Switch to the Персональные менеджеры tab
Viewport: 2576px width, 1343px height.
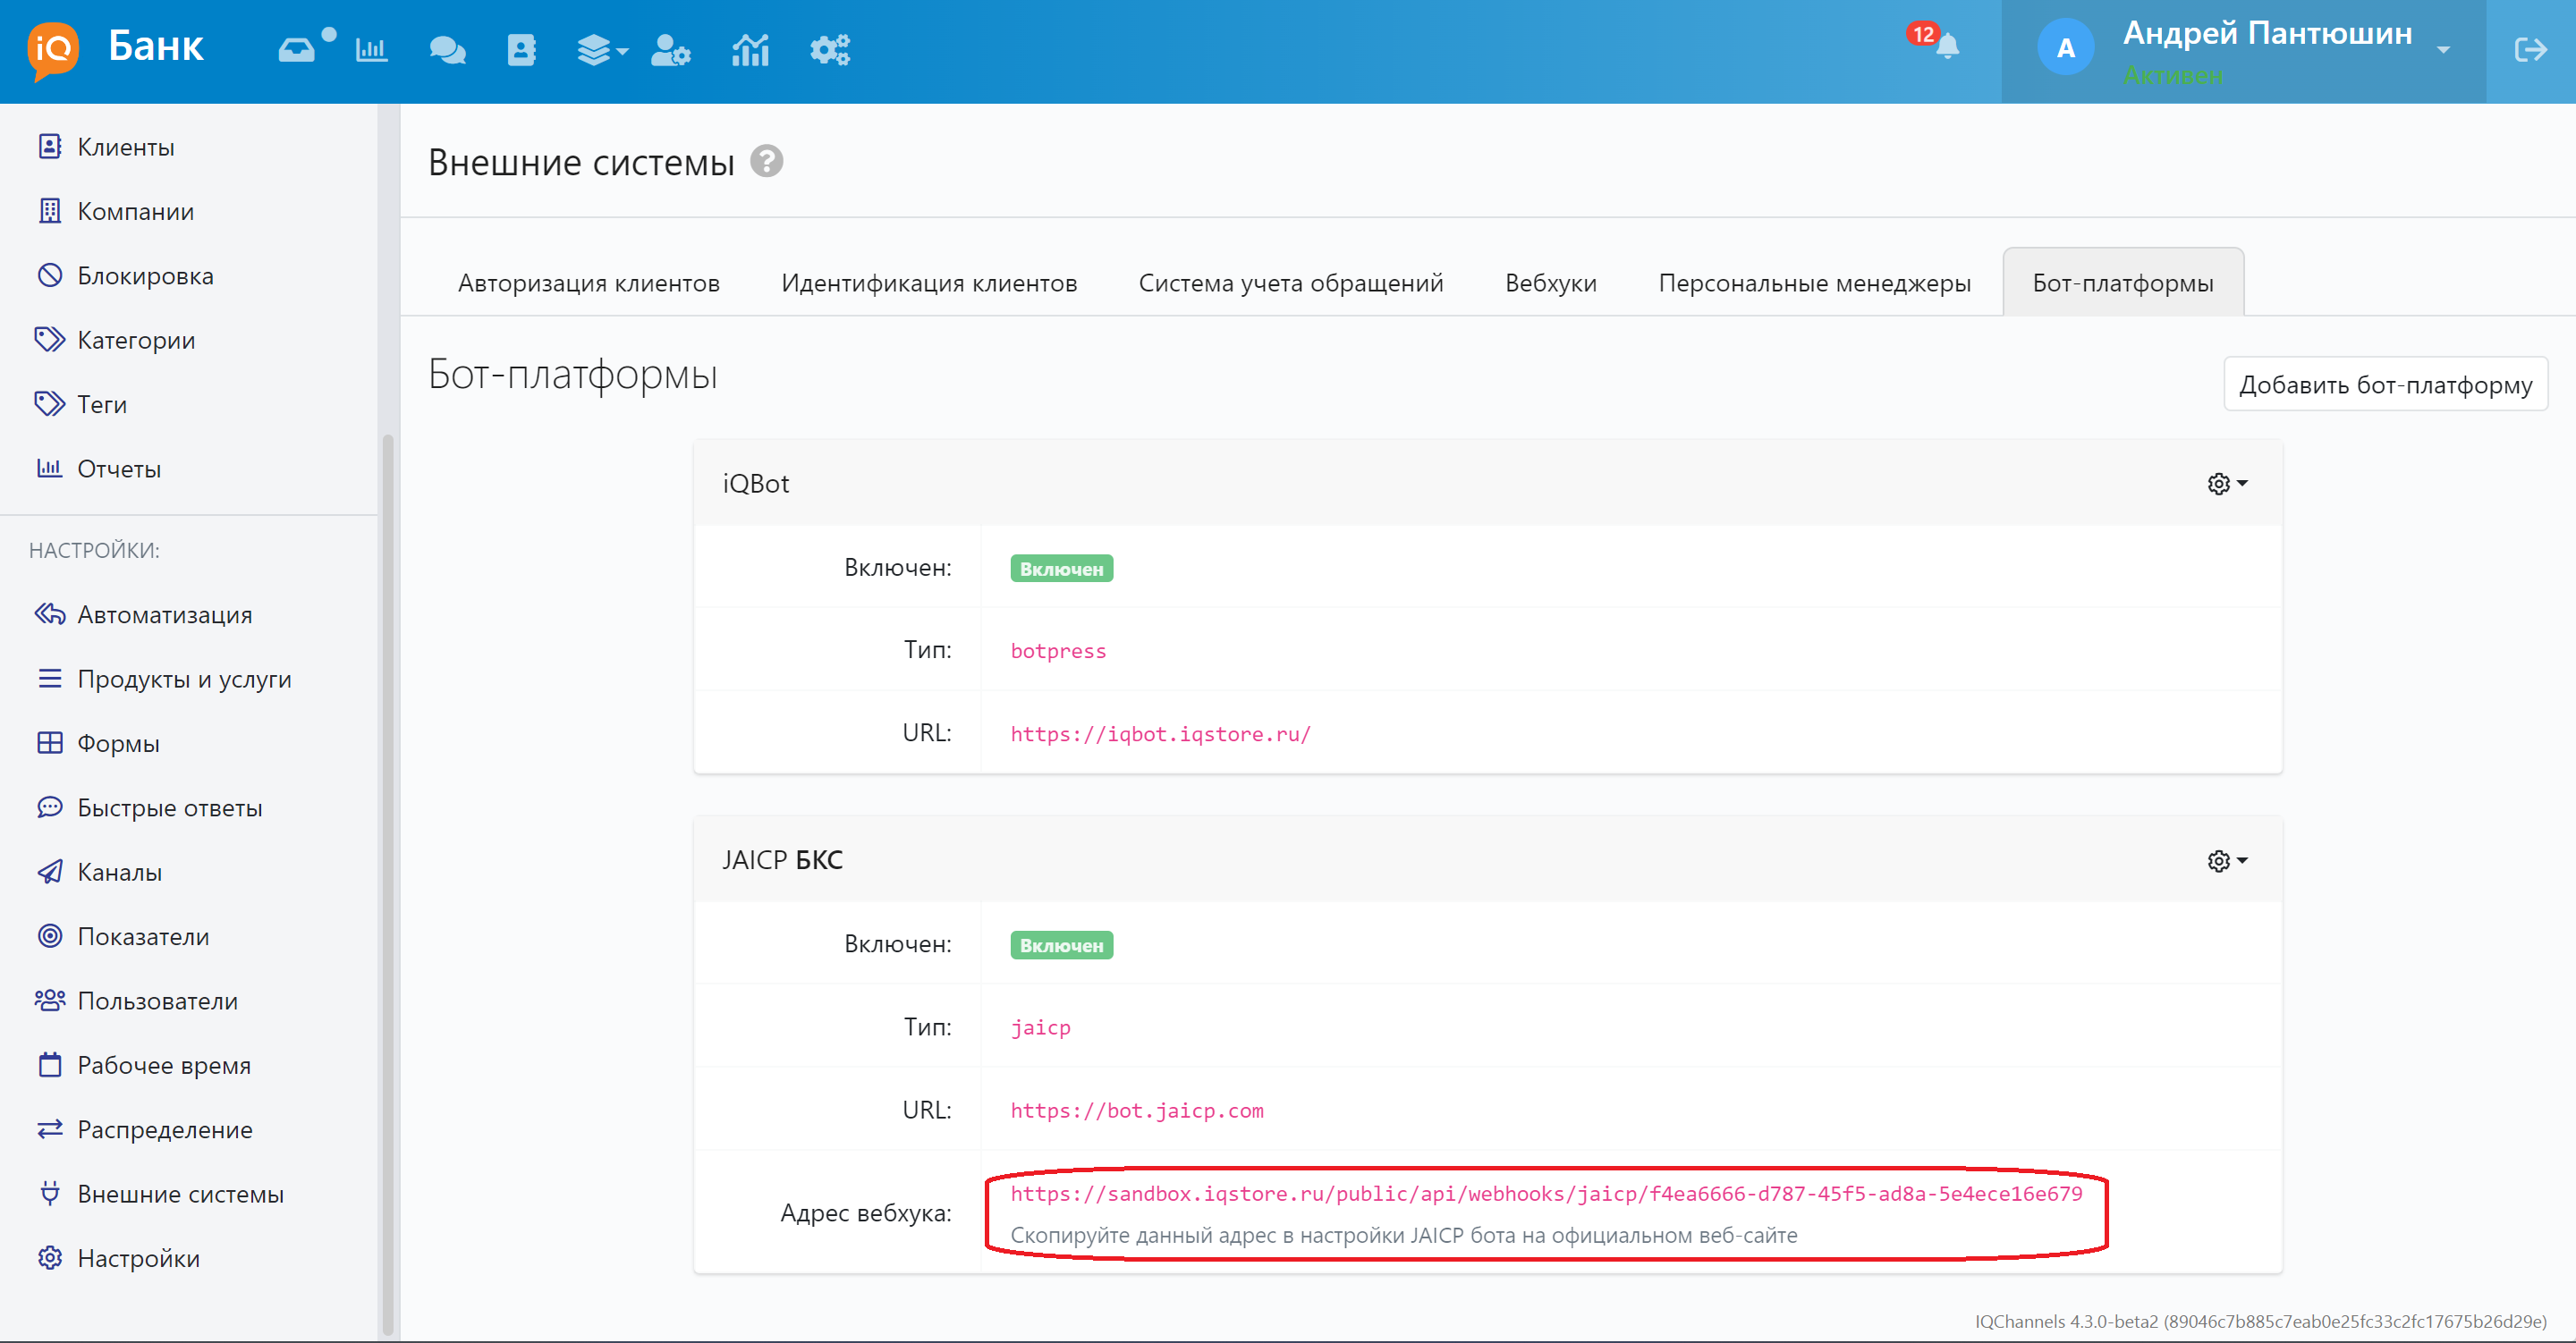click(x=1815, y=283)
